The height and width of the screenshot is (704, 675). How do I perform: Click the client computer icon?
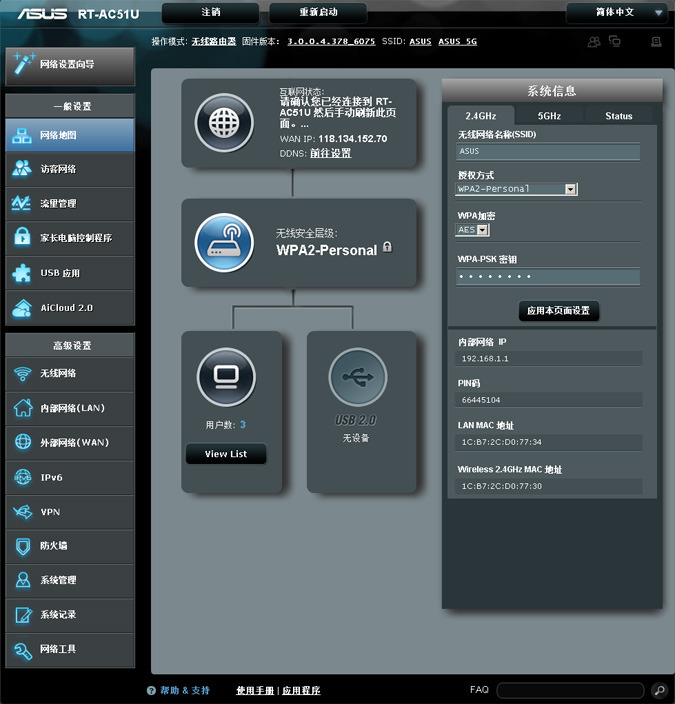click(x=226, y=377)
